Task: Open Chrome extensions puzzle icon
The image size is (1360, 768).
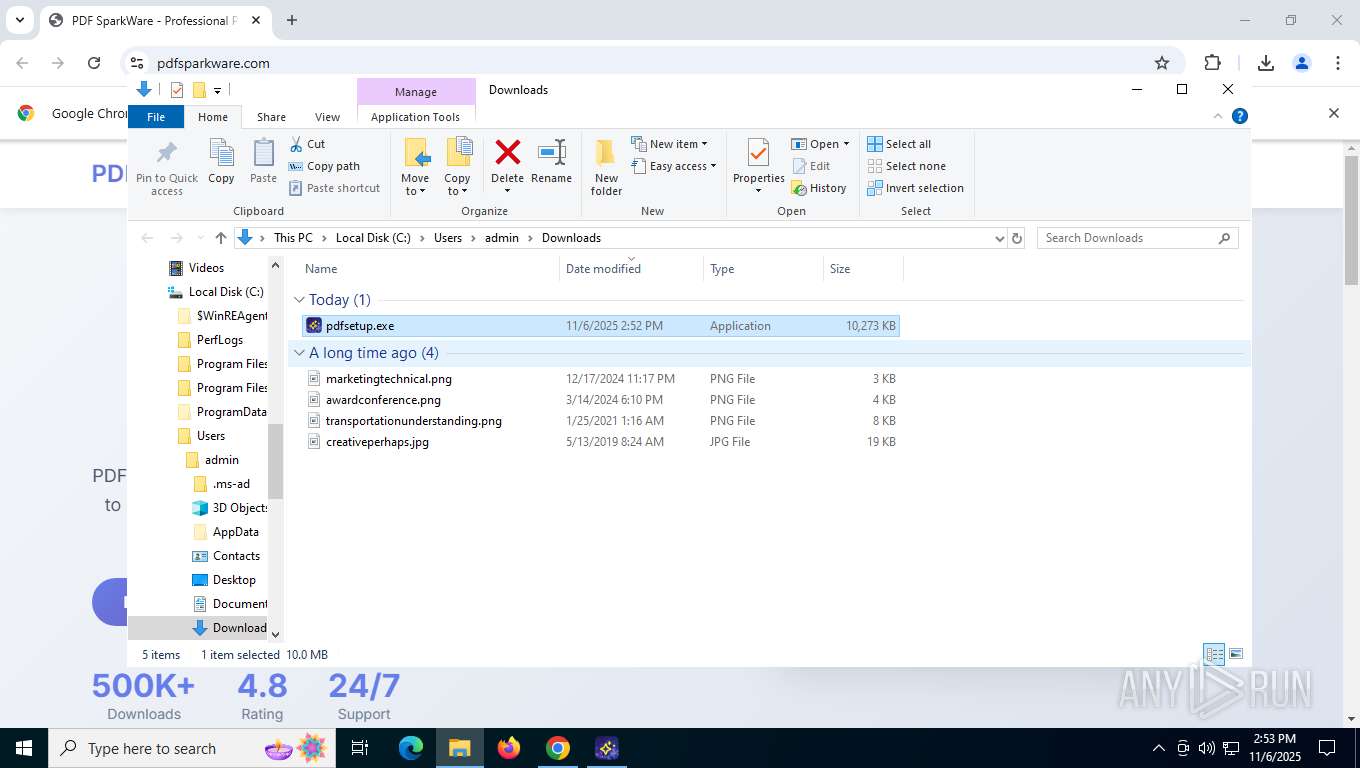Action: tap(1213, 63)
